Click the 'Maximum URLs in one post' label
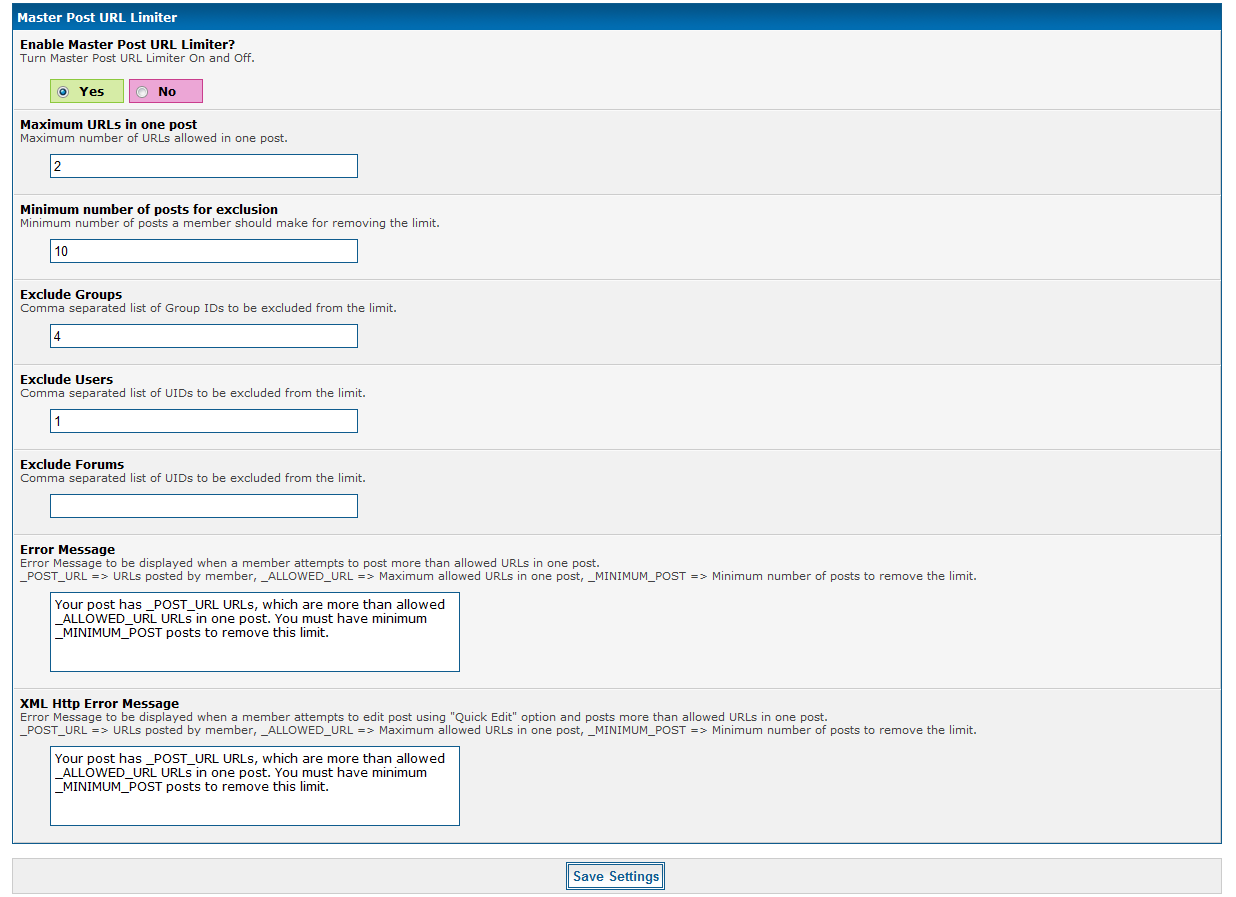Screen dimensions: 1236x897 click(x=108, y=125)
